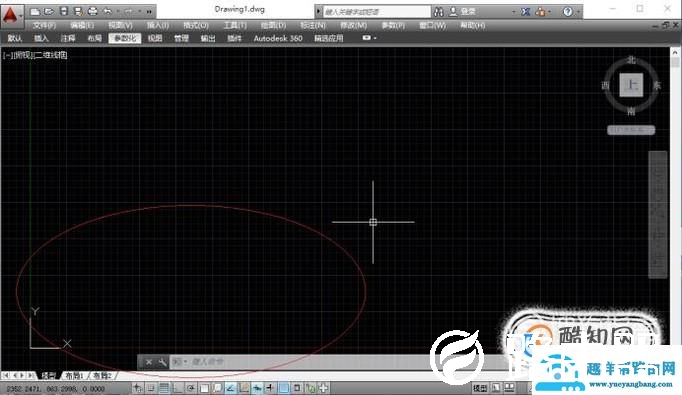
Task: Open the undo history dropdown arrow
Action: 118,12
